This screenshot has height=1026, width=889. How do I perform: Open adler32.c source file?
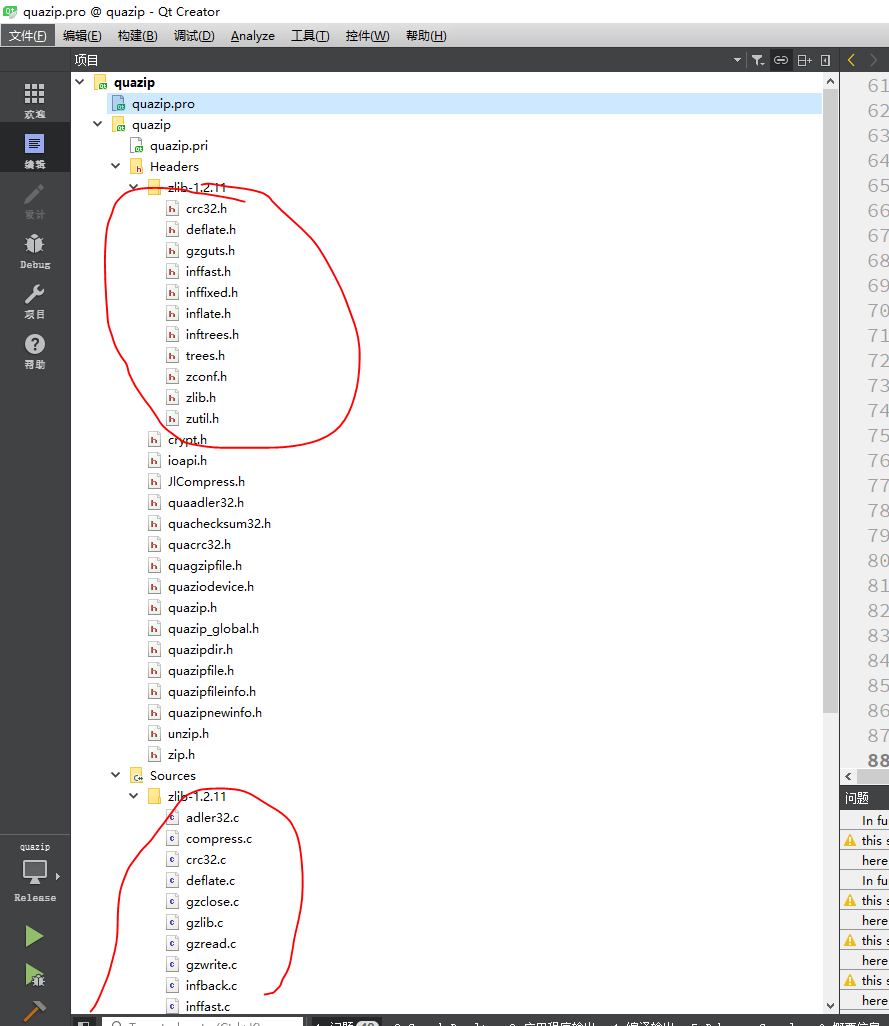[x=212, y=817]
